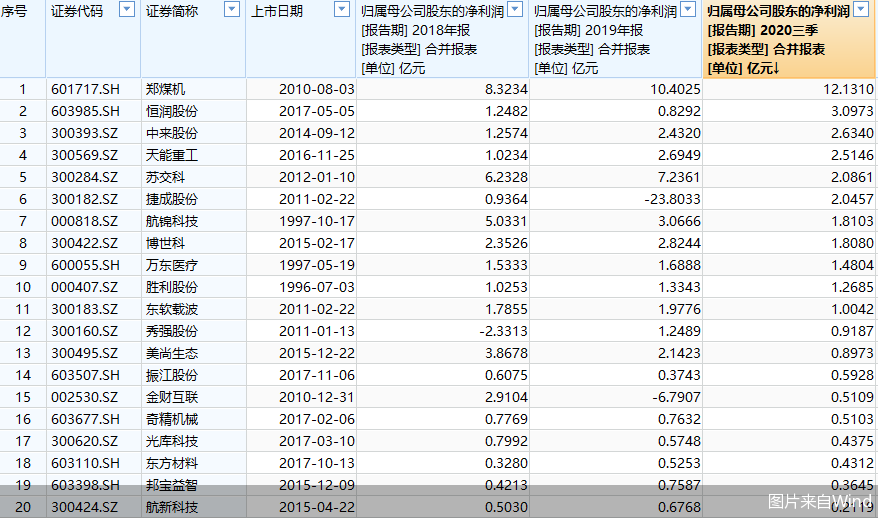The width and height of the screenshot is (878, 518).
Task: Select the 苏交科 name cell
Action: (165, 177)
